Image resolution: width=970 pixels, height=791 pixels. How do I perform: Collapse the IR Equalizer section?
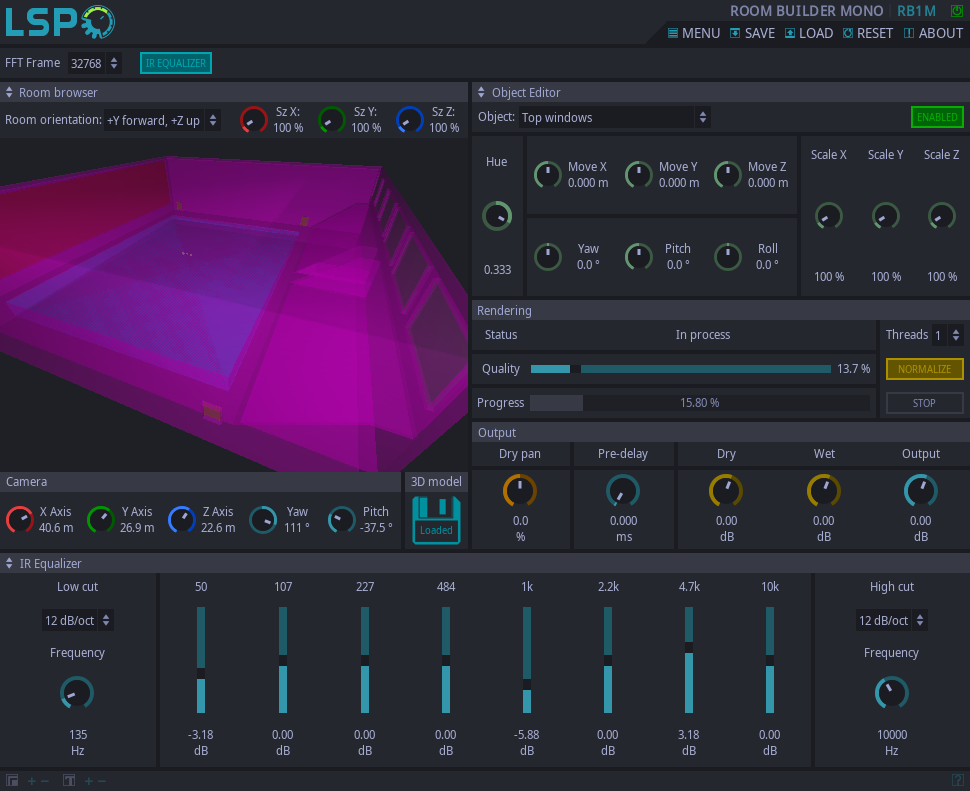(x=9, y=563)
